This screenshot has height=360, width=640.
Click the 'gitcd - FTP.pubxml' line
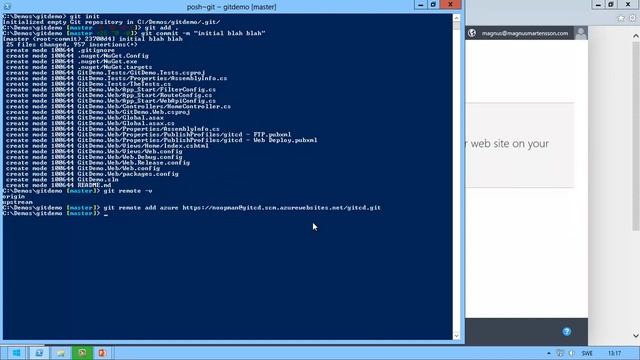pos(149,135)
